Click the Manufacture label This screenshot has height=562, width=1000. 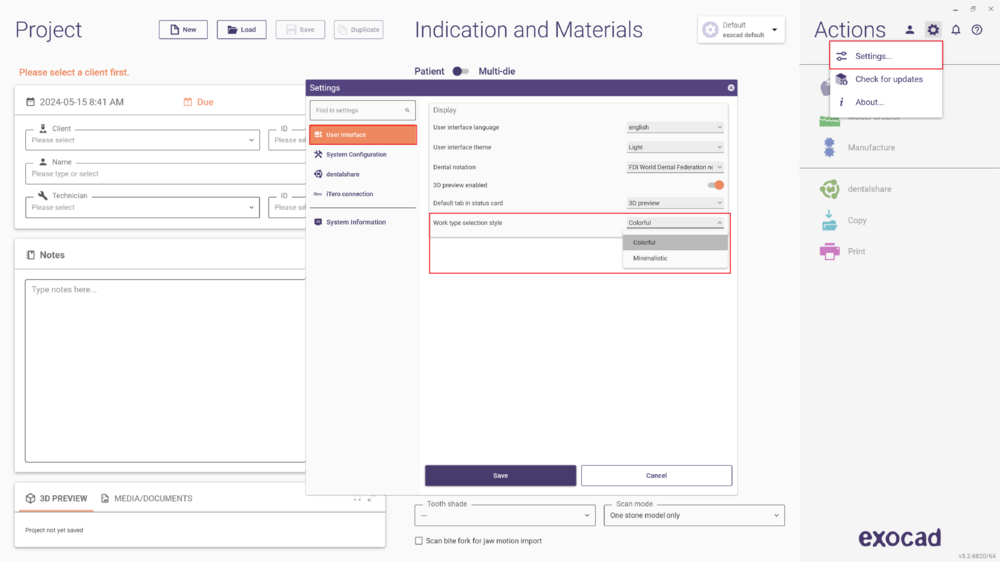(x=871, y=147)
